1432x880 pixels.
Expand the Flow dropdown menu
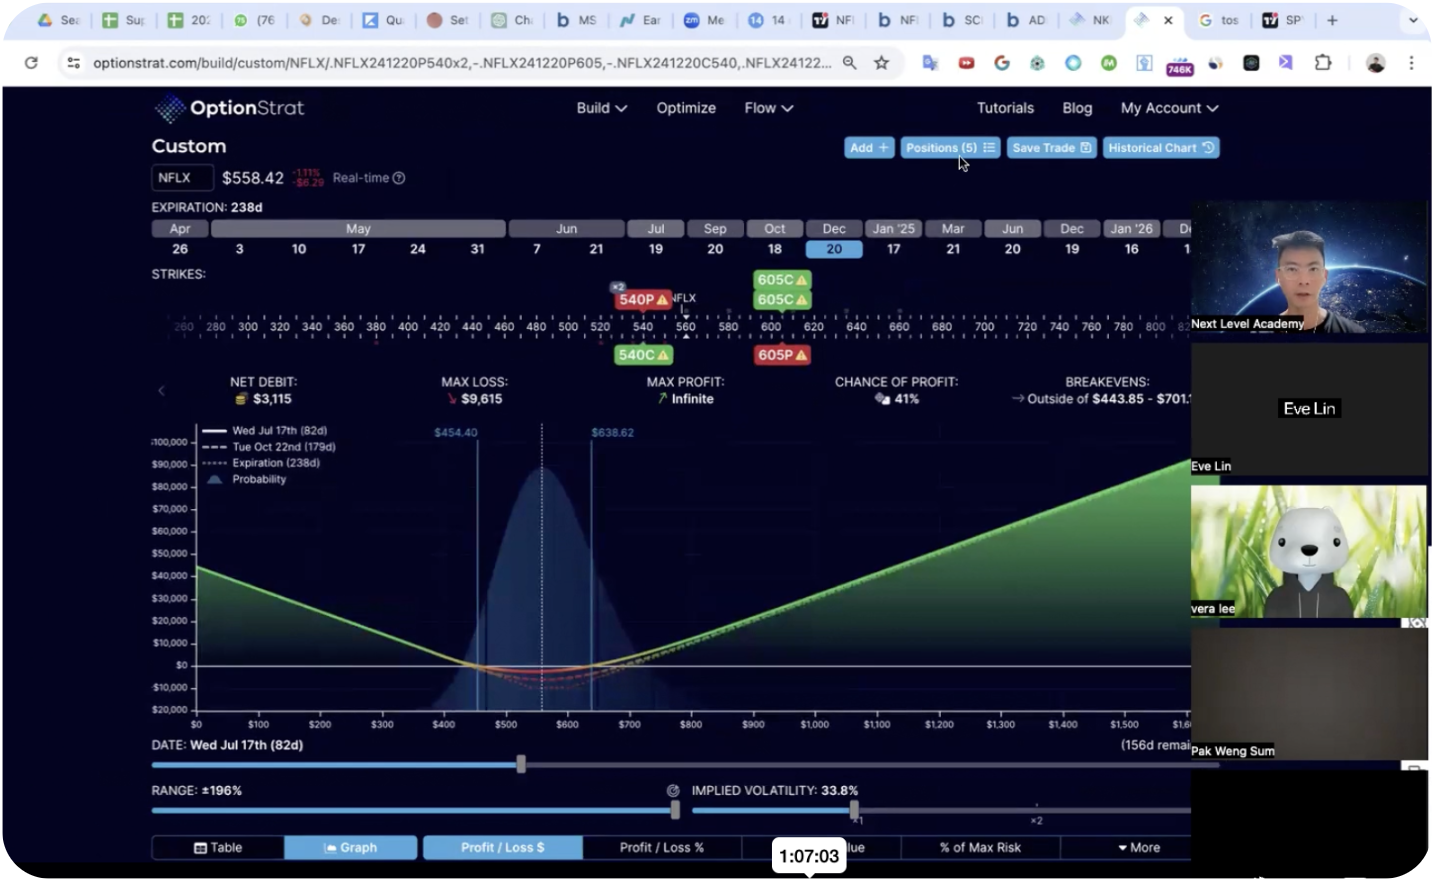coord(768,108)
